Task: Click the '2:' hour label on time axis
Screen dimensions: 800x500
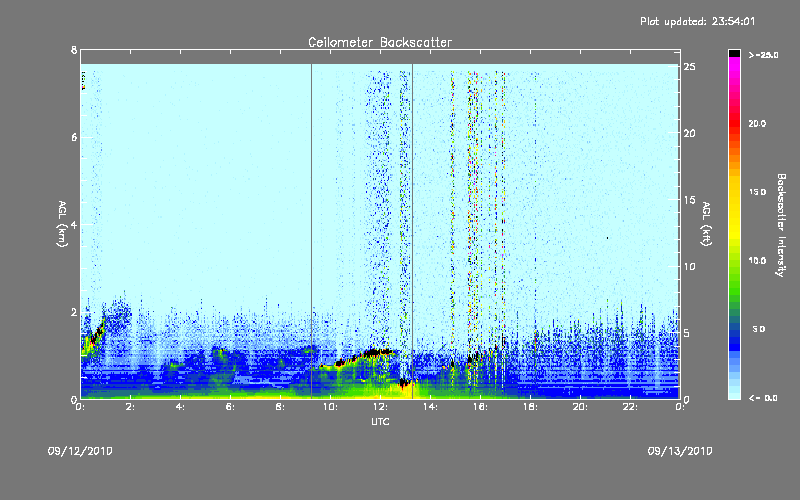Action: [x=131, y=407]
